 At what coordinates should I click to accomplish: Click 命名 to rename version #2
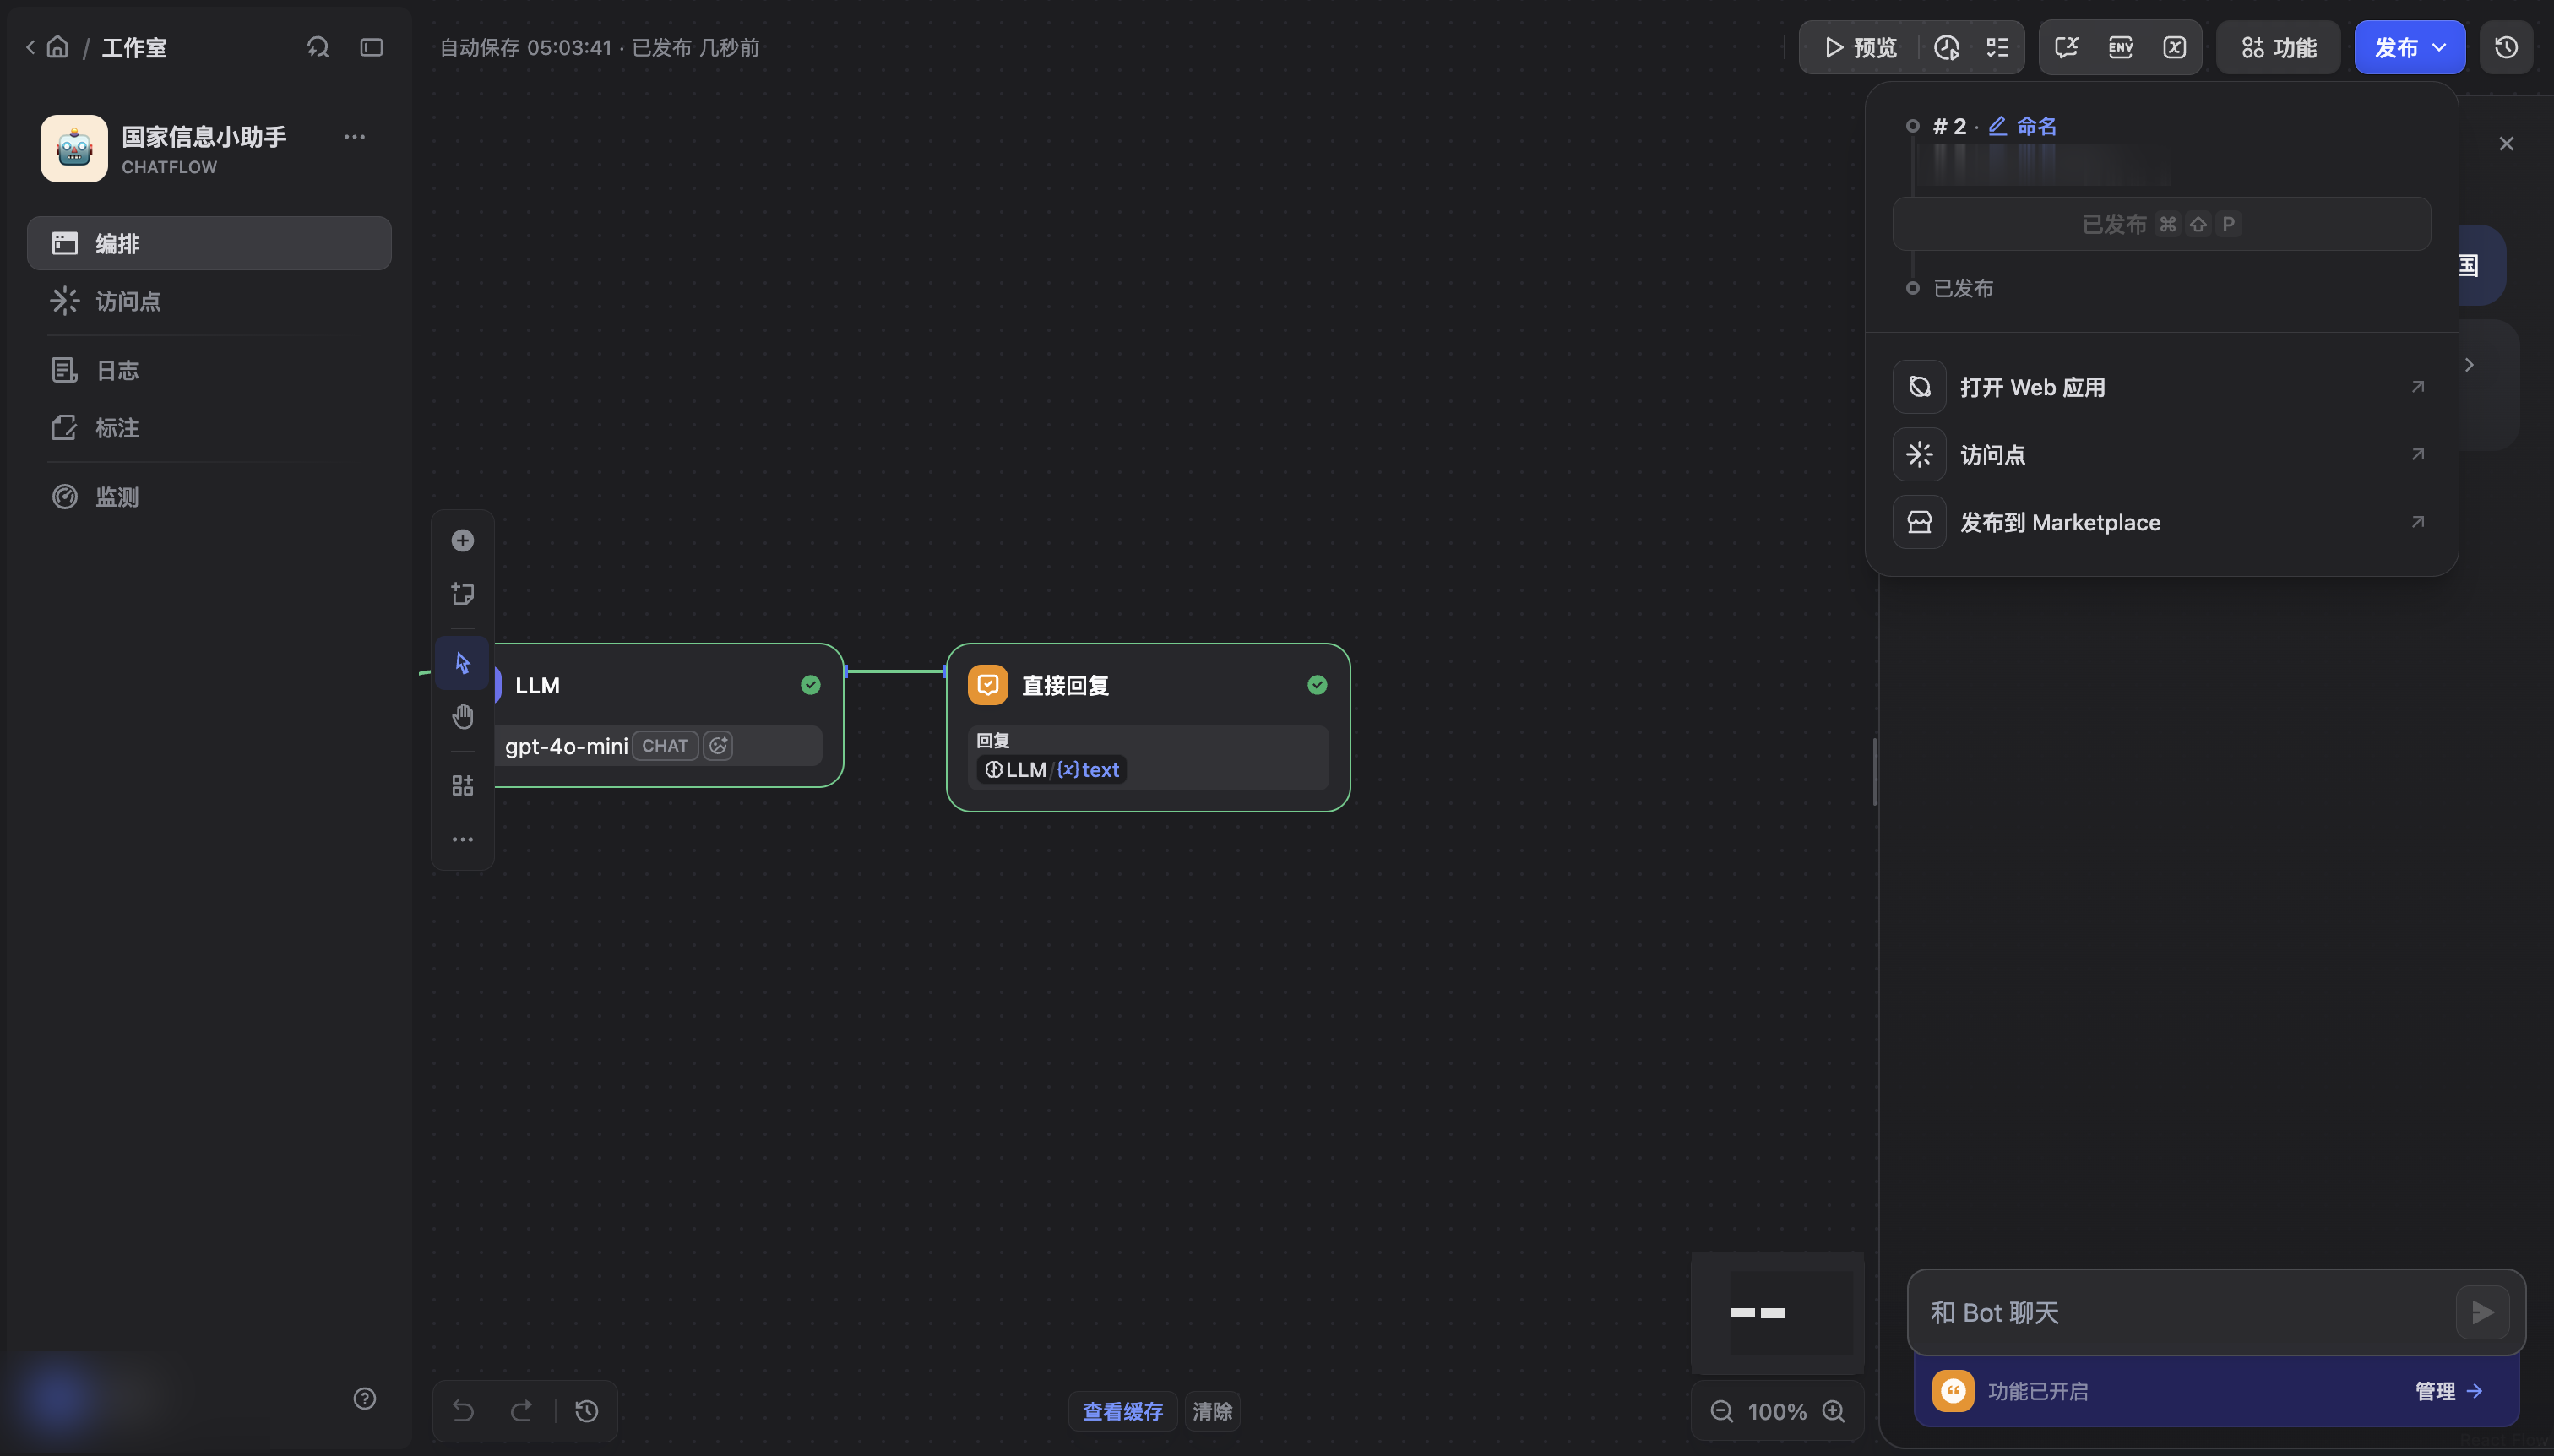2023,126
